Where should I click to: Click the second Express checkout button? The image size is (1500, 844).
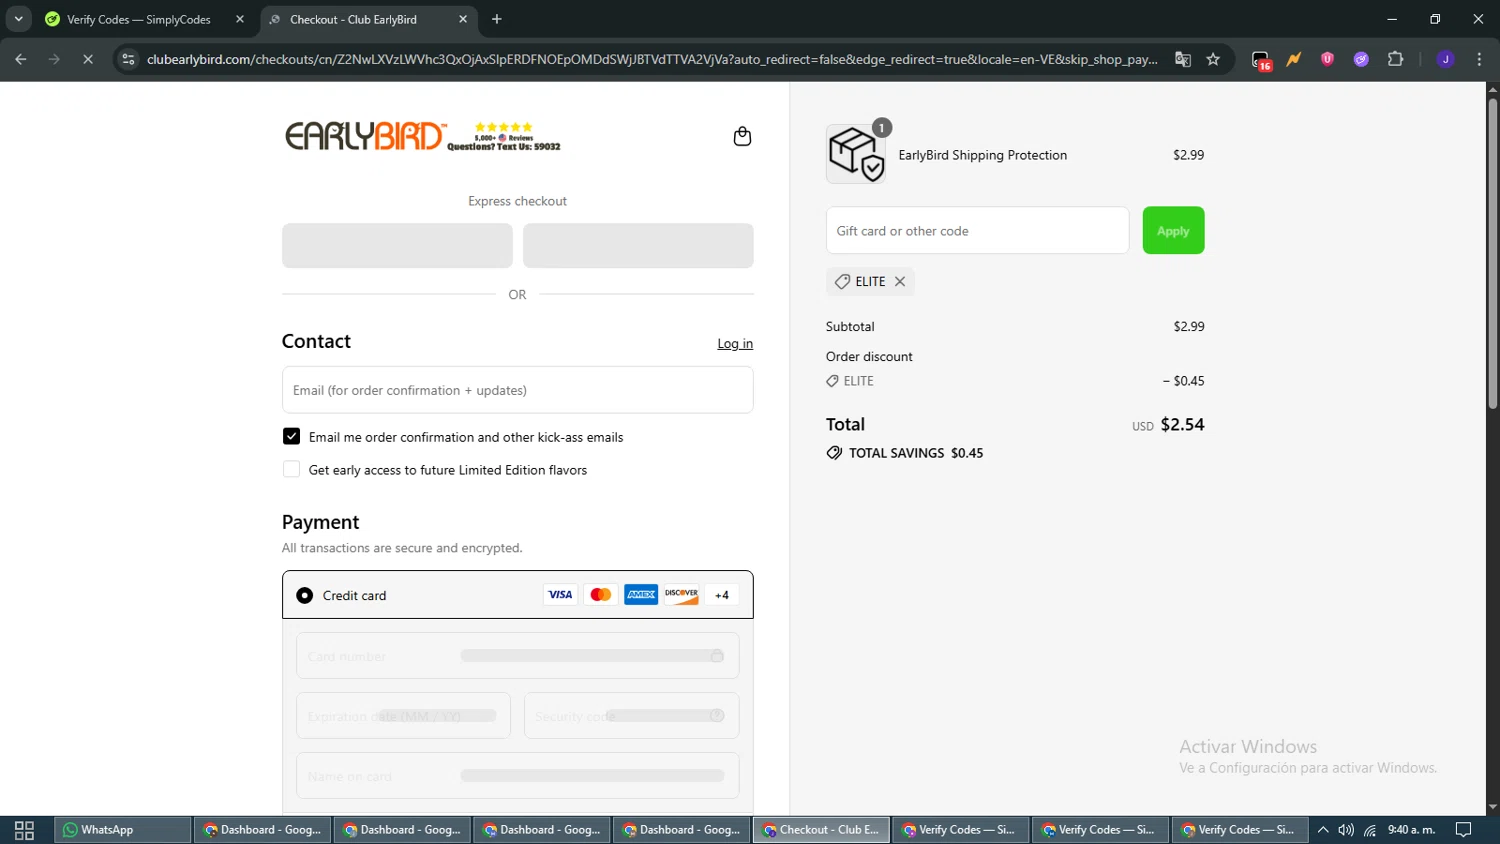pos(638,246)
